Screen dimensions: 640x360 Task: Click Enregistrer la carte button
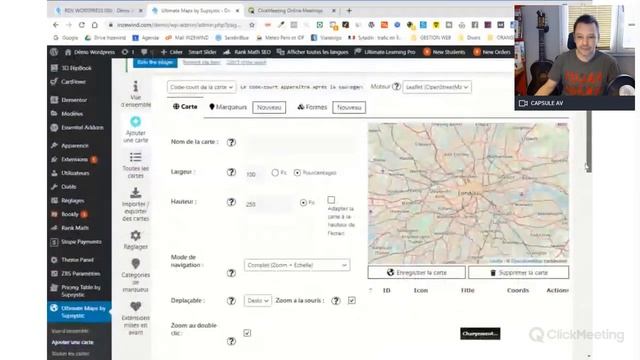(416, 272)
